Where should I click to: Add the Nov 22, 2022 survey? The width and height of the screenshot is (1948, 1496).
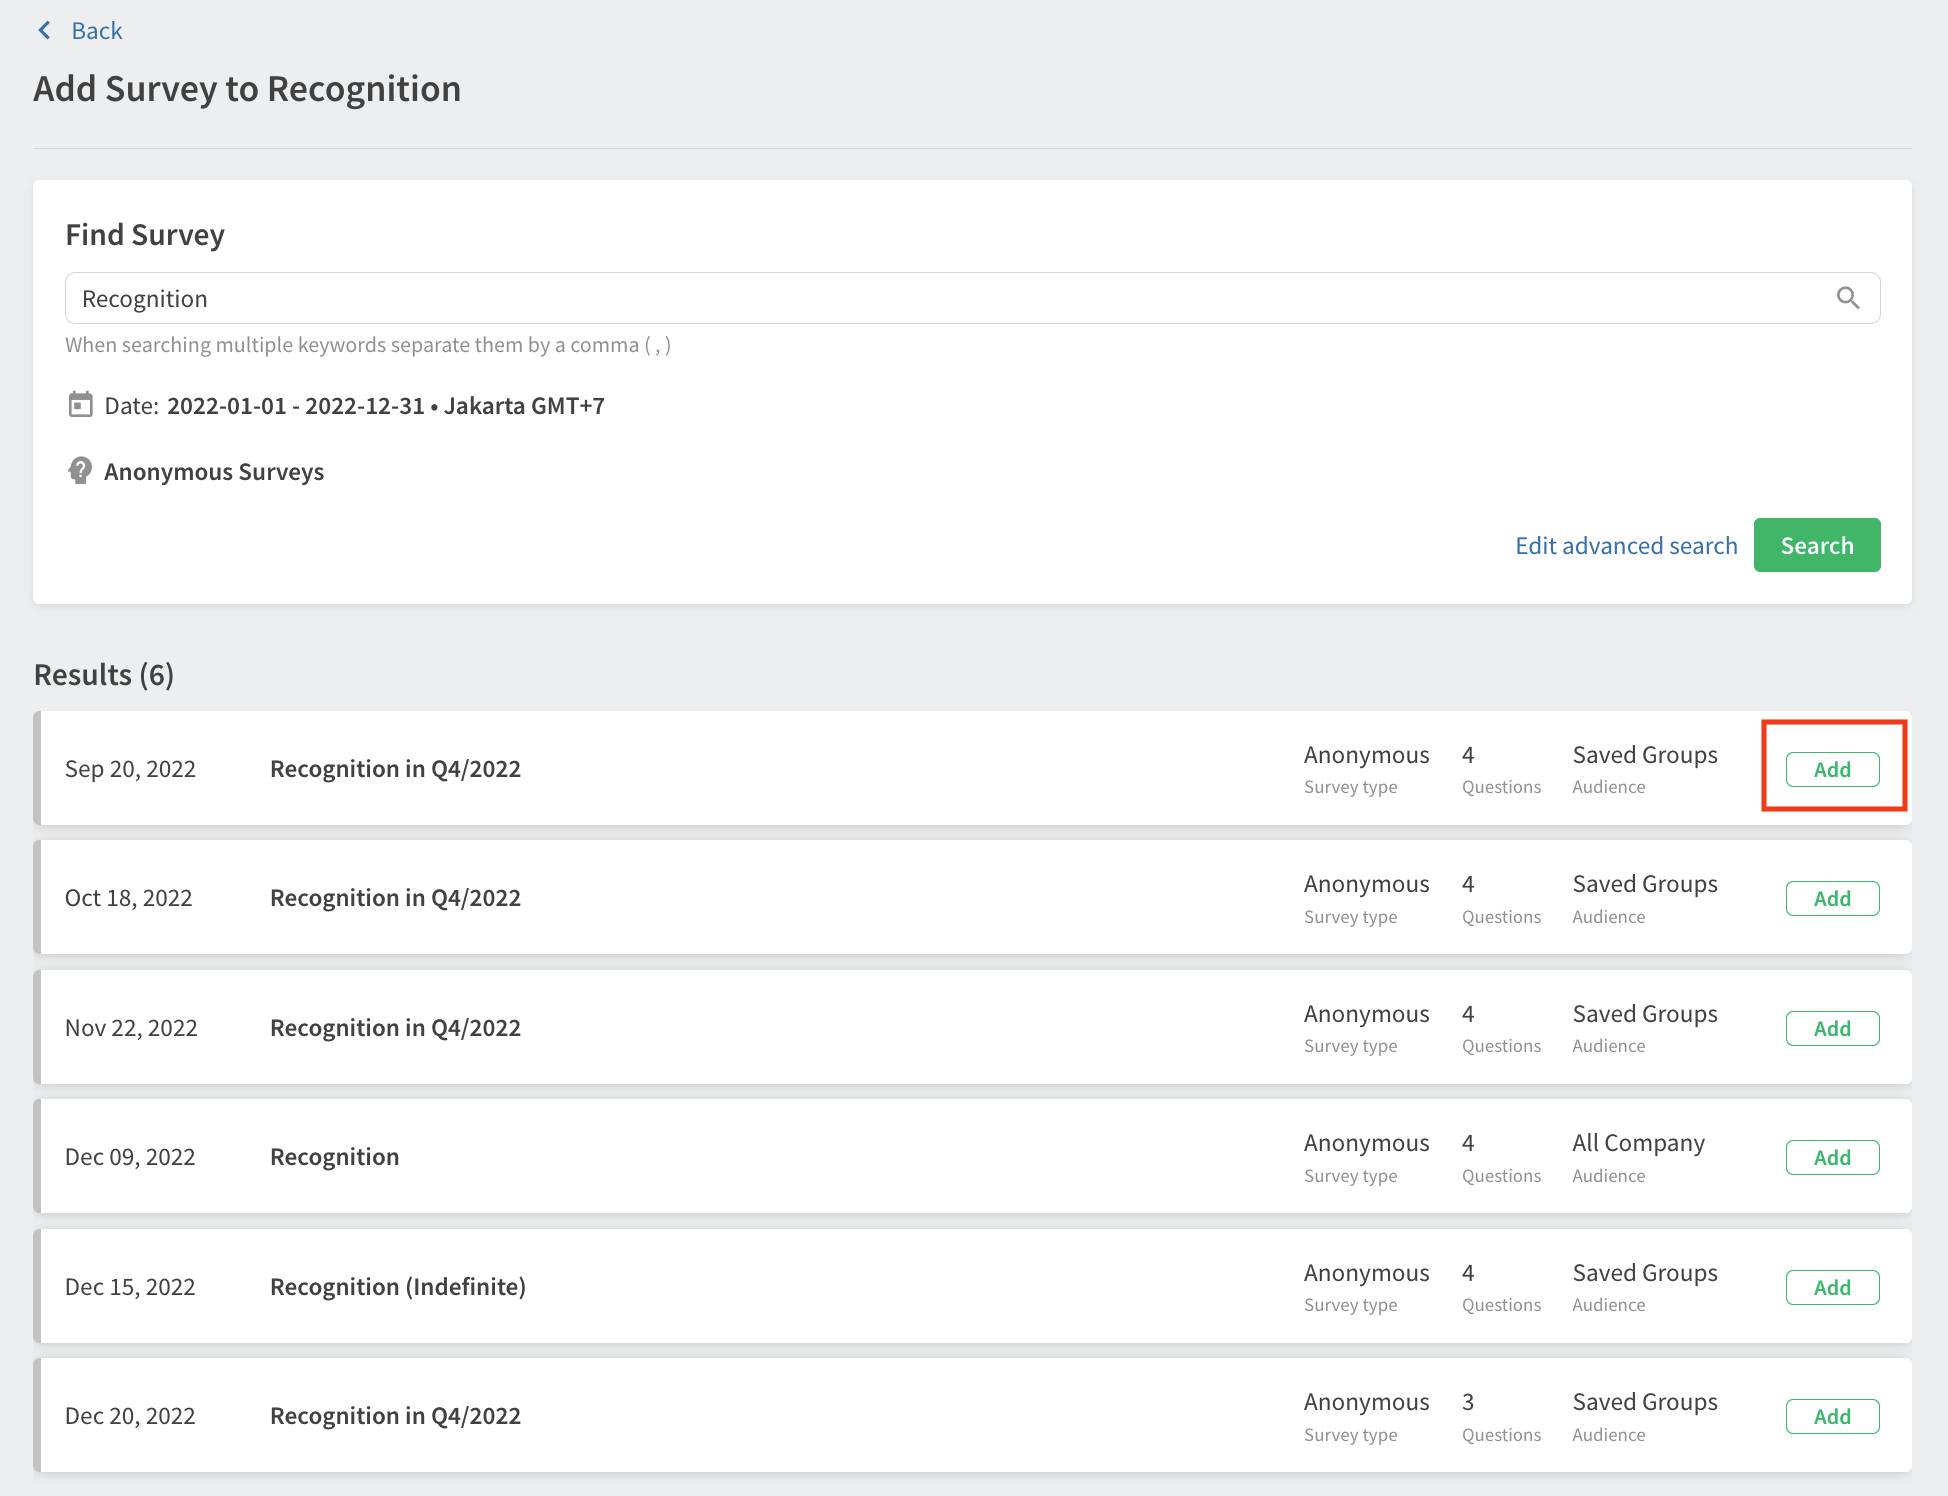[x=1831, y=1028]
